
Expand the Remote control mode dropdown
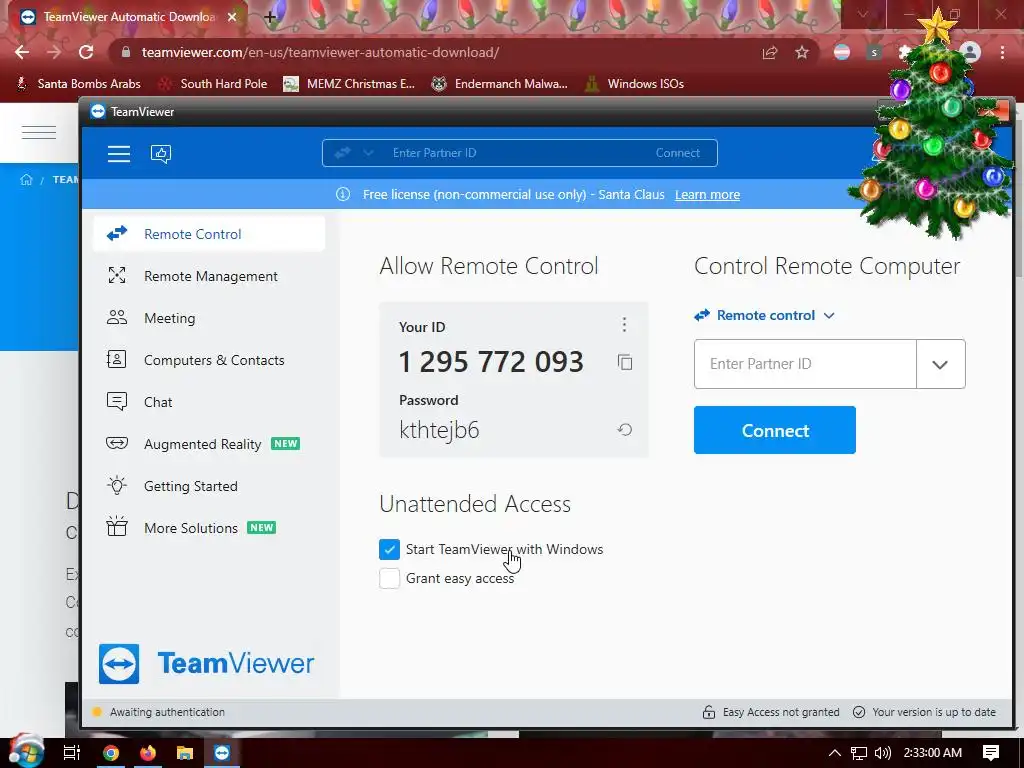(764, 315)
